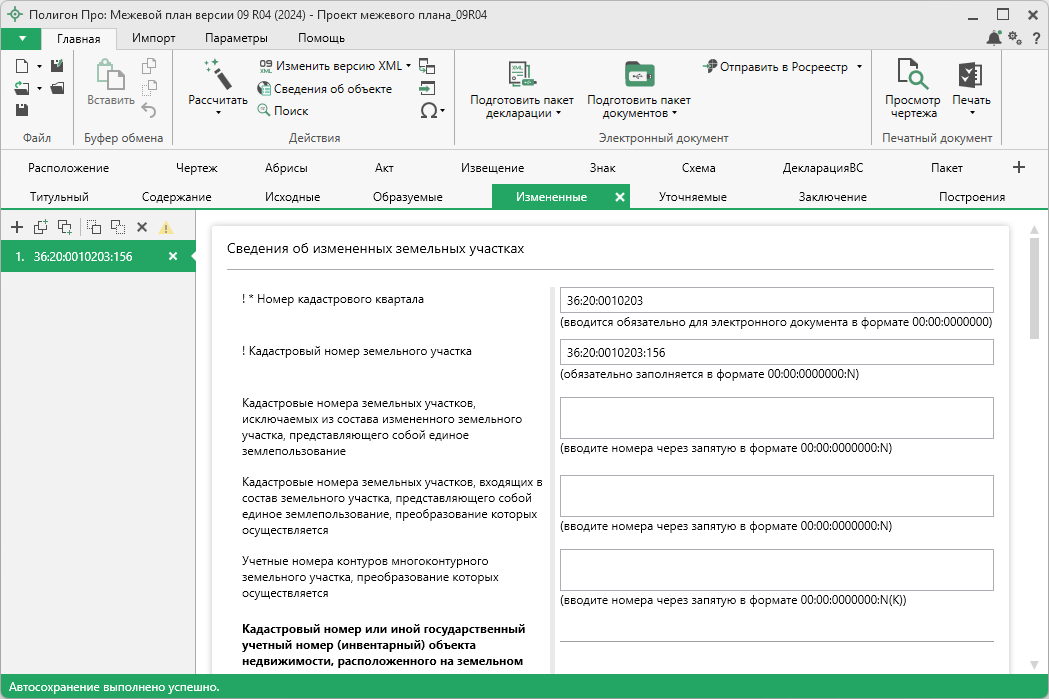Close the Измененные tab with X

619,197
